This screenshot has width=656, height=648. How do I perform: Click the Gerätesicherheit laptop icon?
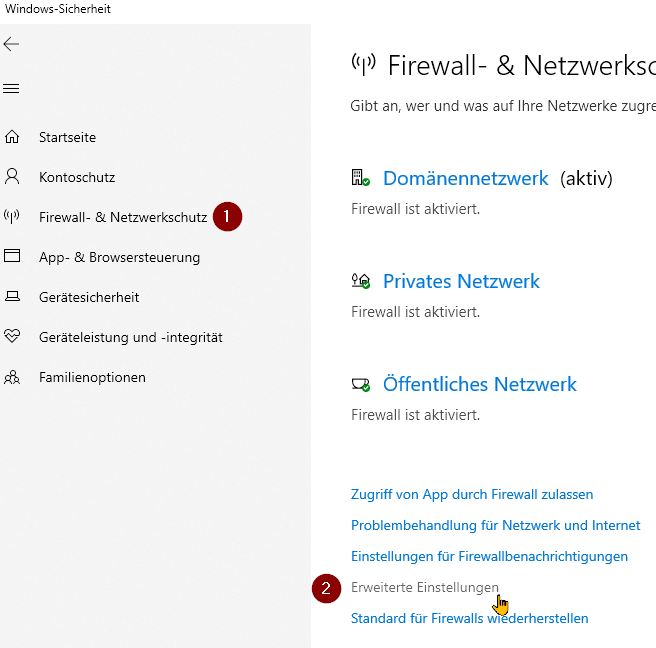pyautogui.click(x=12, y=297)
